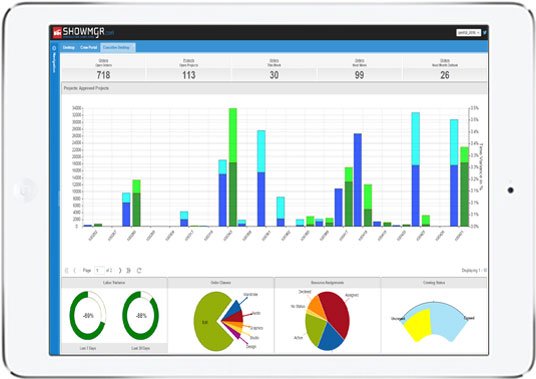This screenshot has width=536, height=379.
Task: Click the -88% labor variance donut
Action: coord(140,315)
